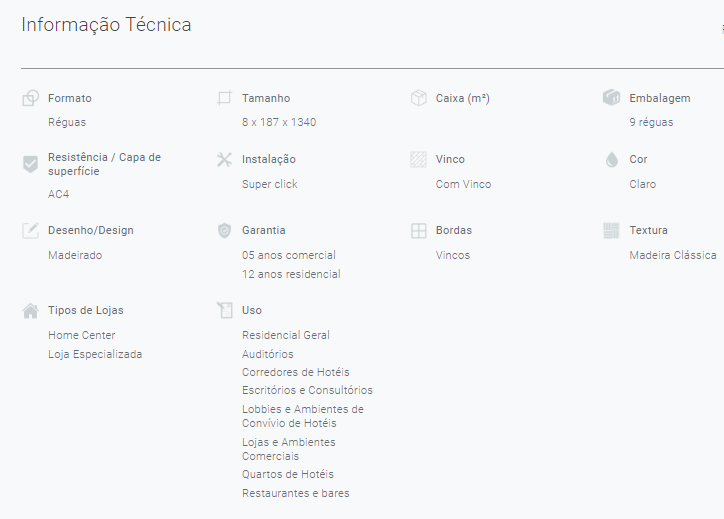Viewport: 724px width, 519px height.
Task: Click the Embalagem package icon
Action: pyautogui.click(x=611, y=97)
